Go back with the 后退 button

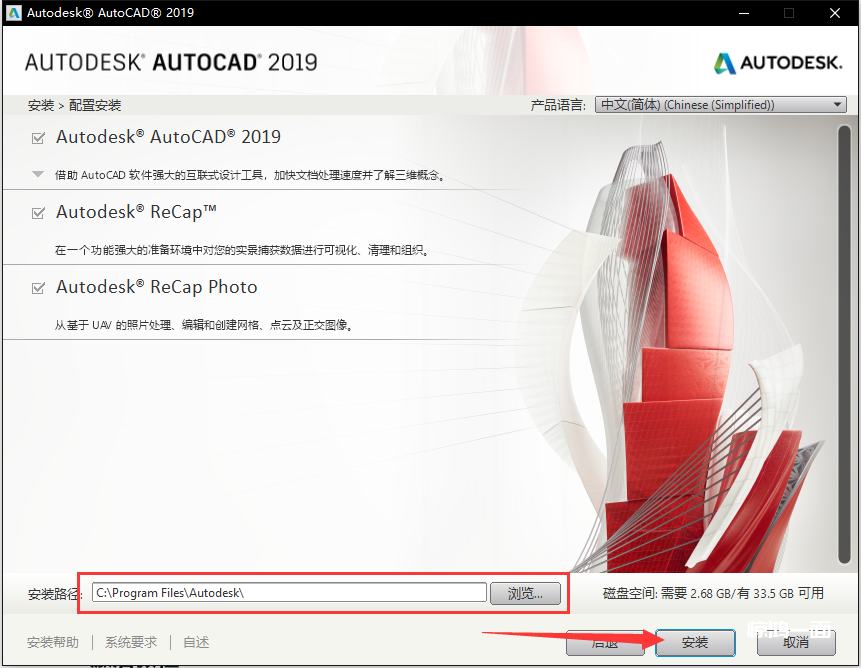604,642
